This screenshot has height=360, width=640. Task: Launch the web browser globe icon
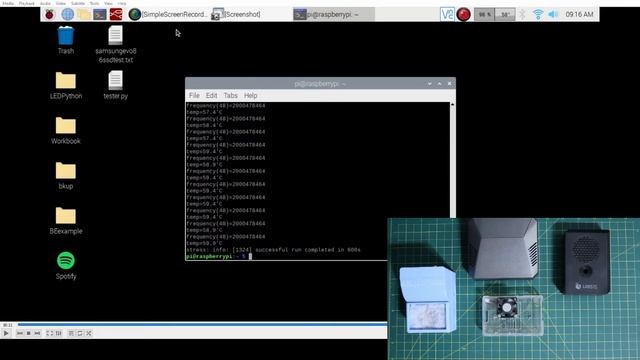click(67, 14)
